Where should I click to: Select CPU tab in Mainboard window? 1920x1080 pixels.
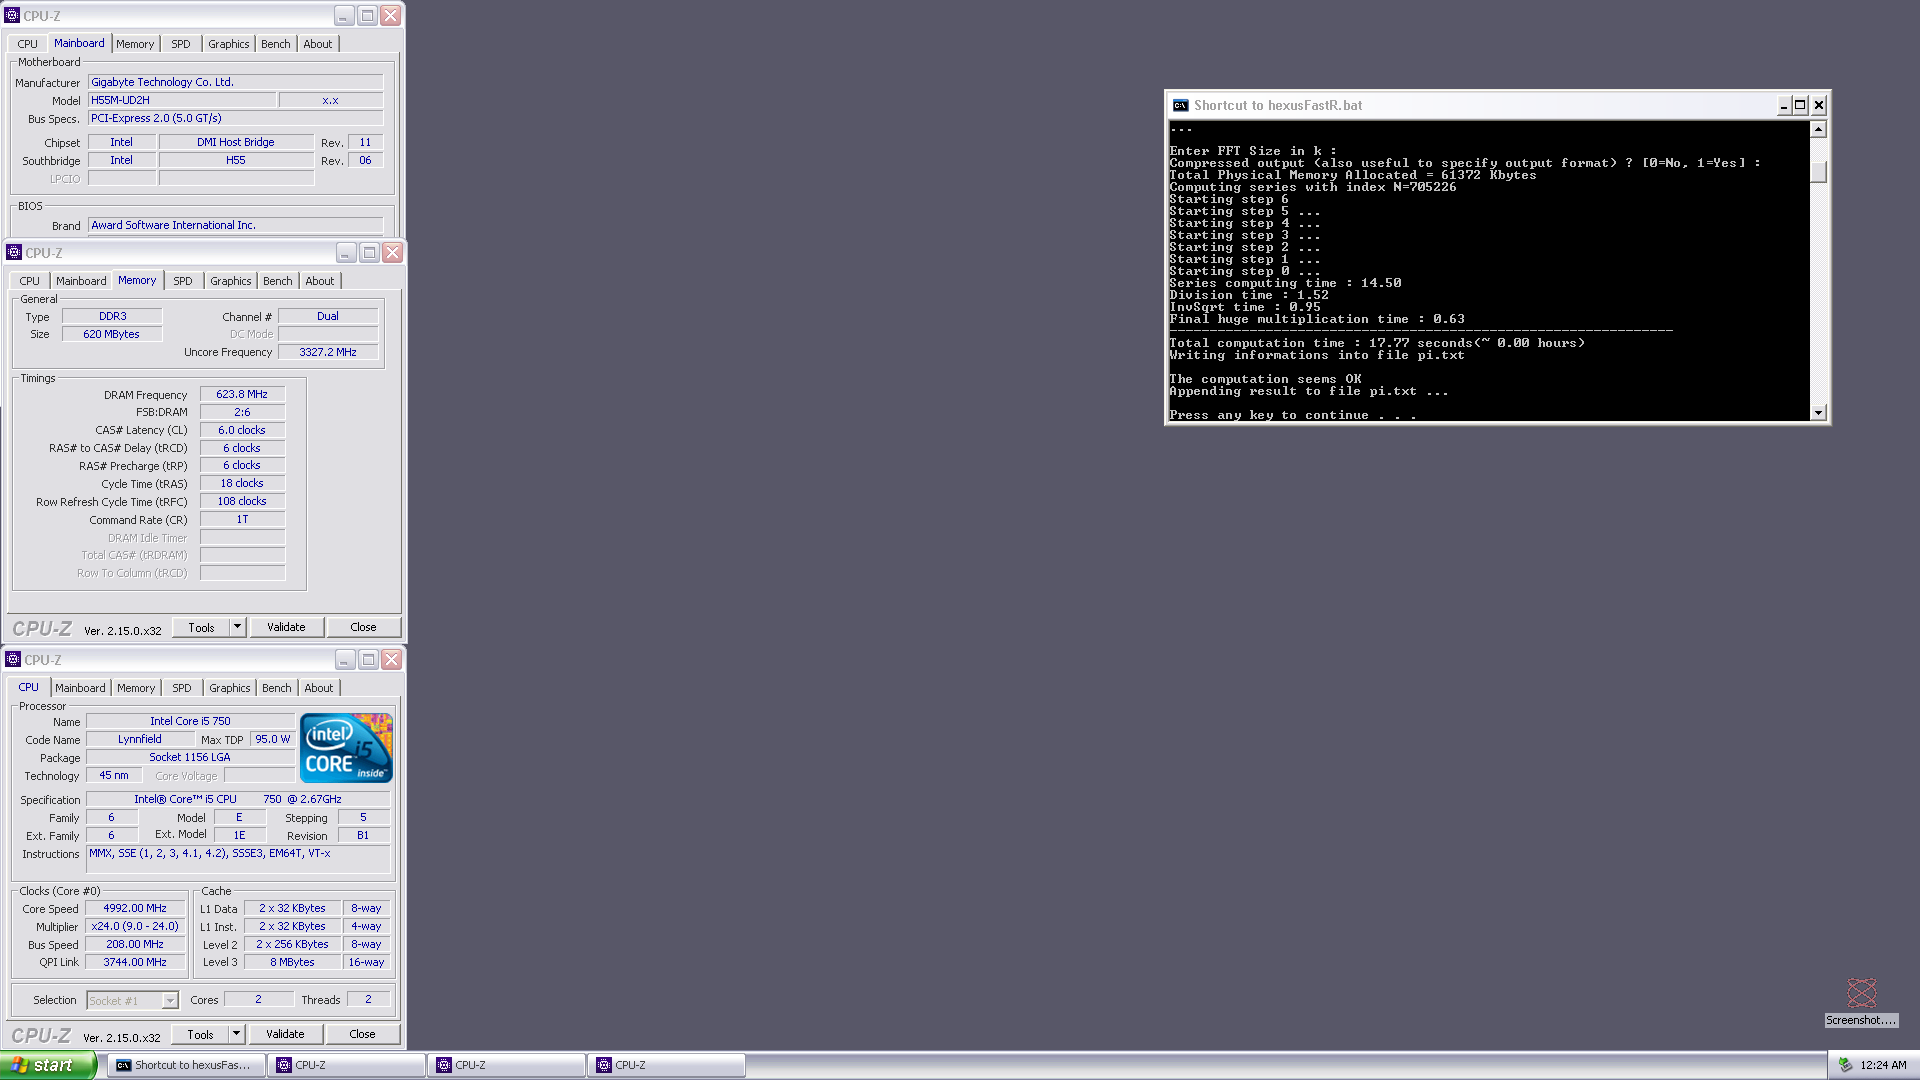coord(28,44)
